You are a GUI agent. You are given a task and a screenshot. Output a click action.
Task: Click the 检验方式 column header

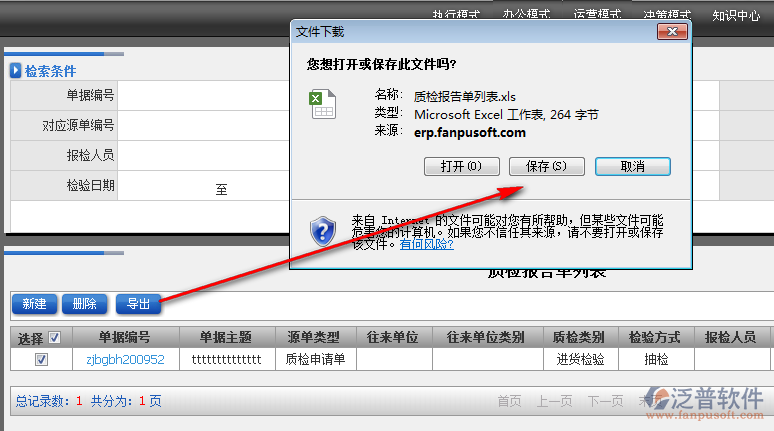(x=656, y=337)
